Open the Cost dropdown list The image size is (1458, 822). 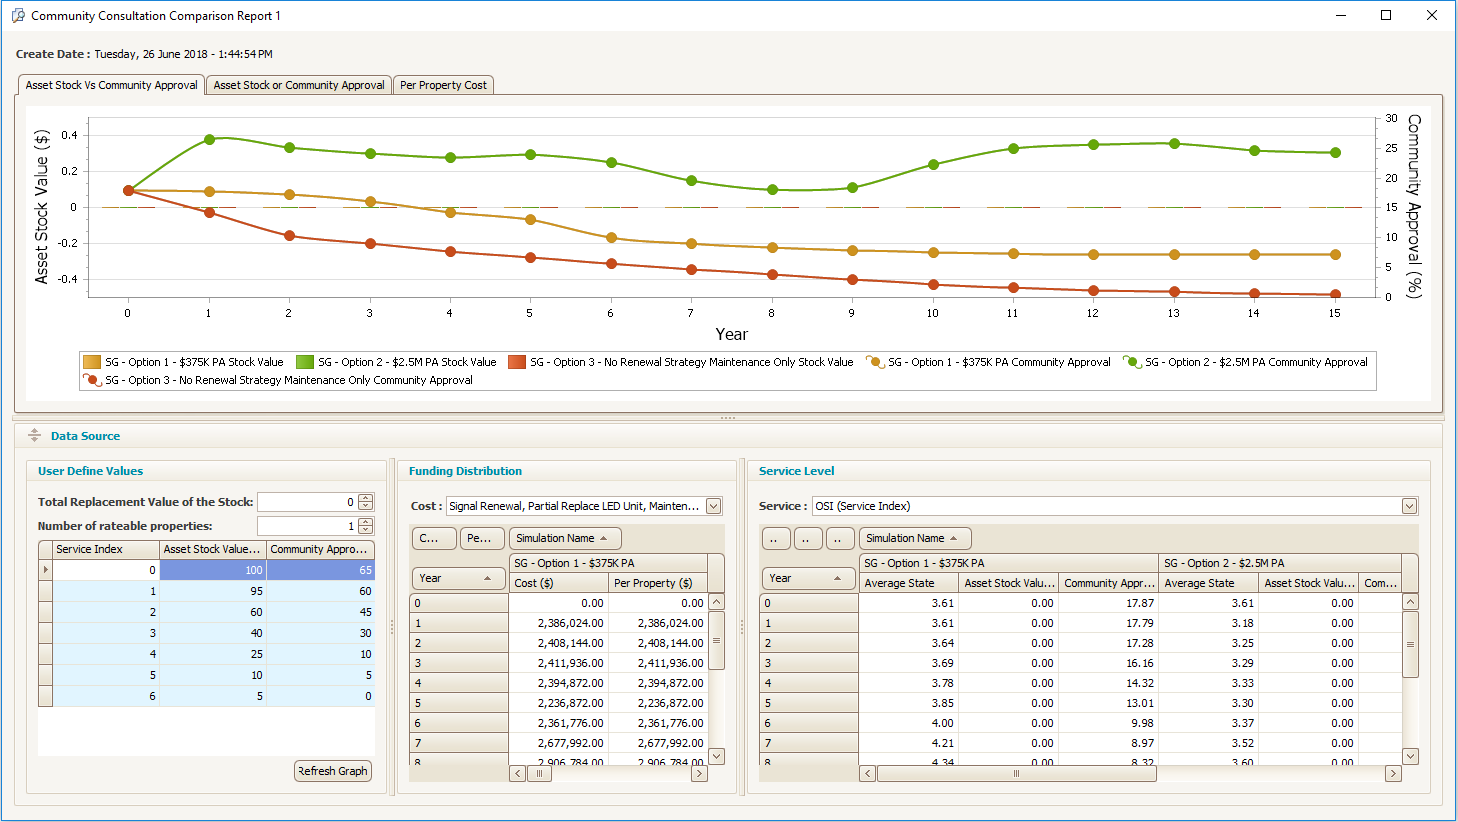[x=714, y=506]
